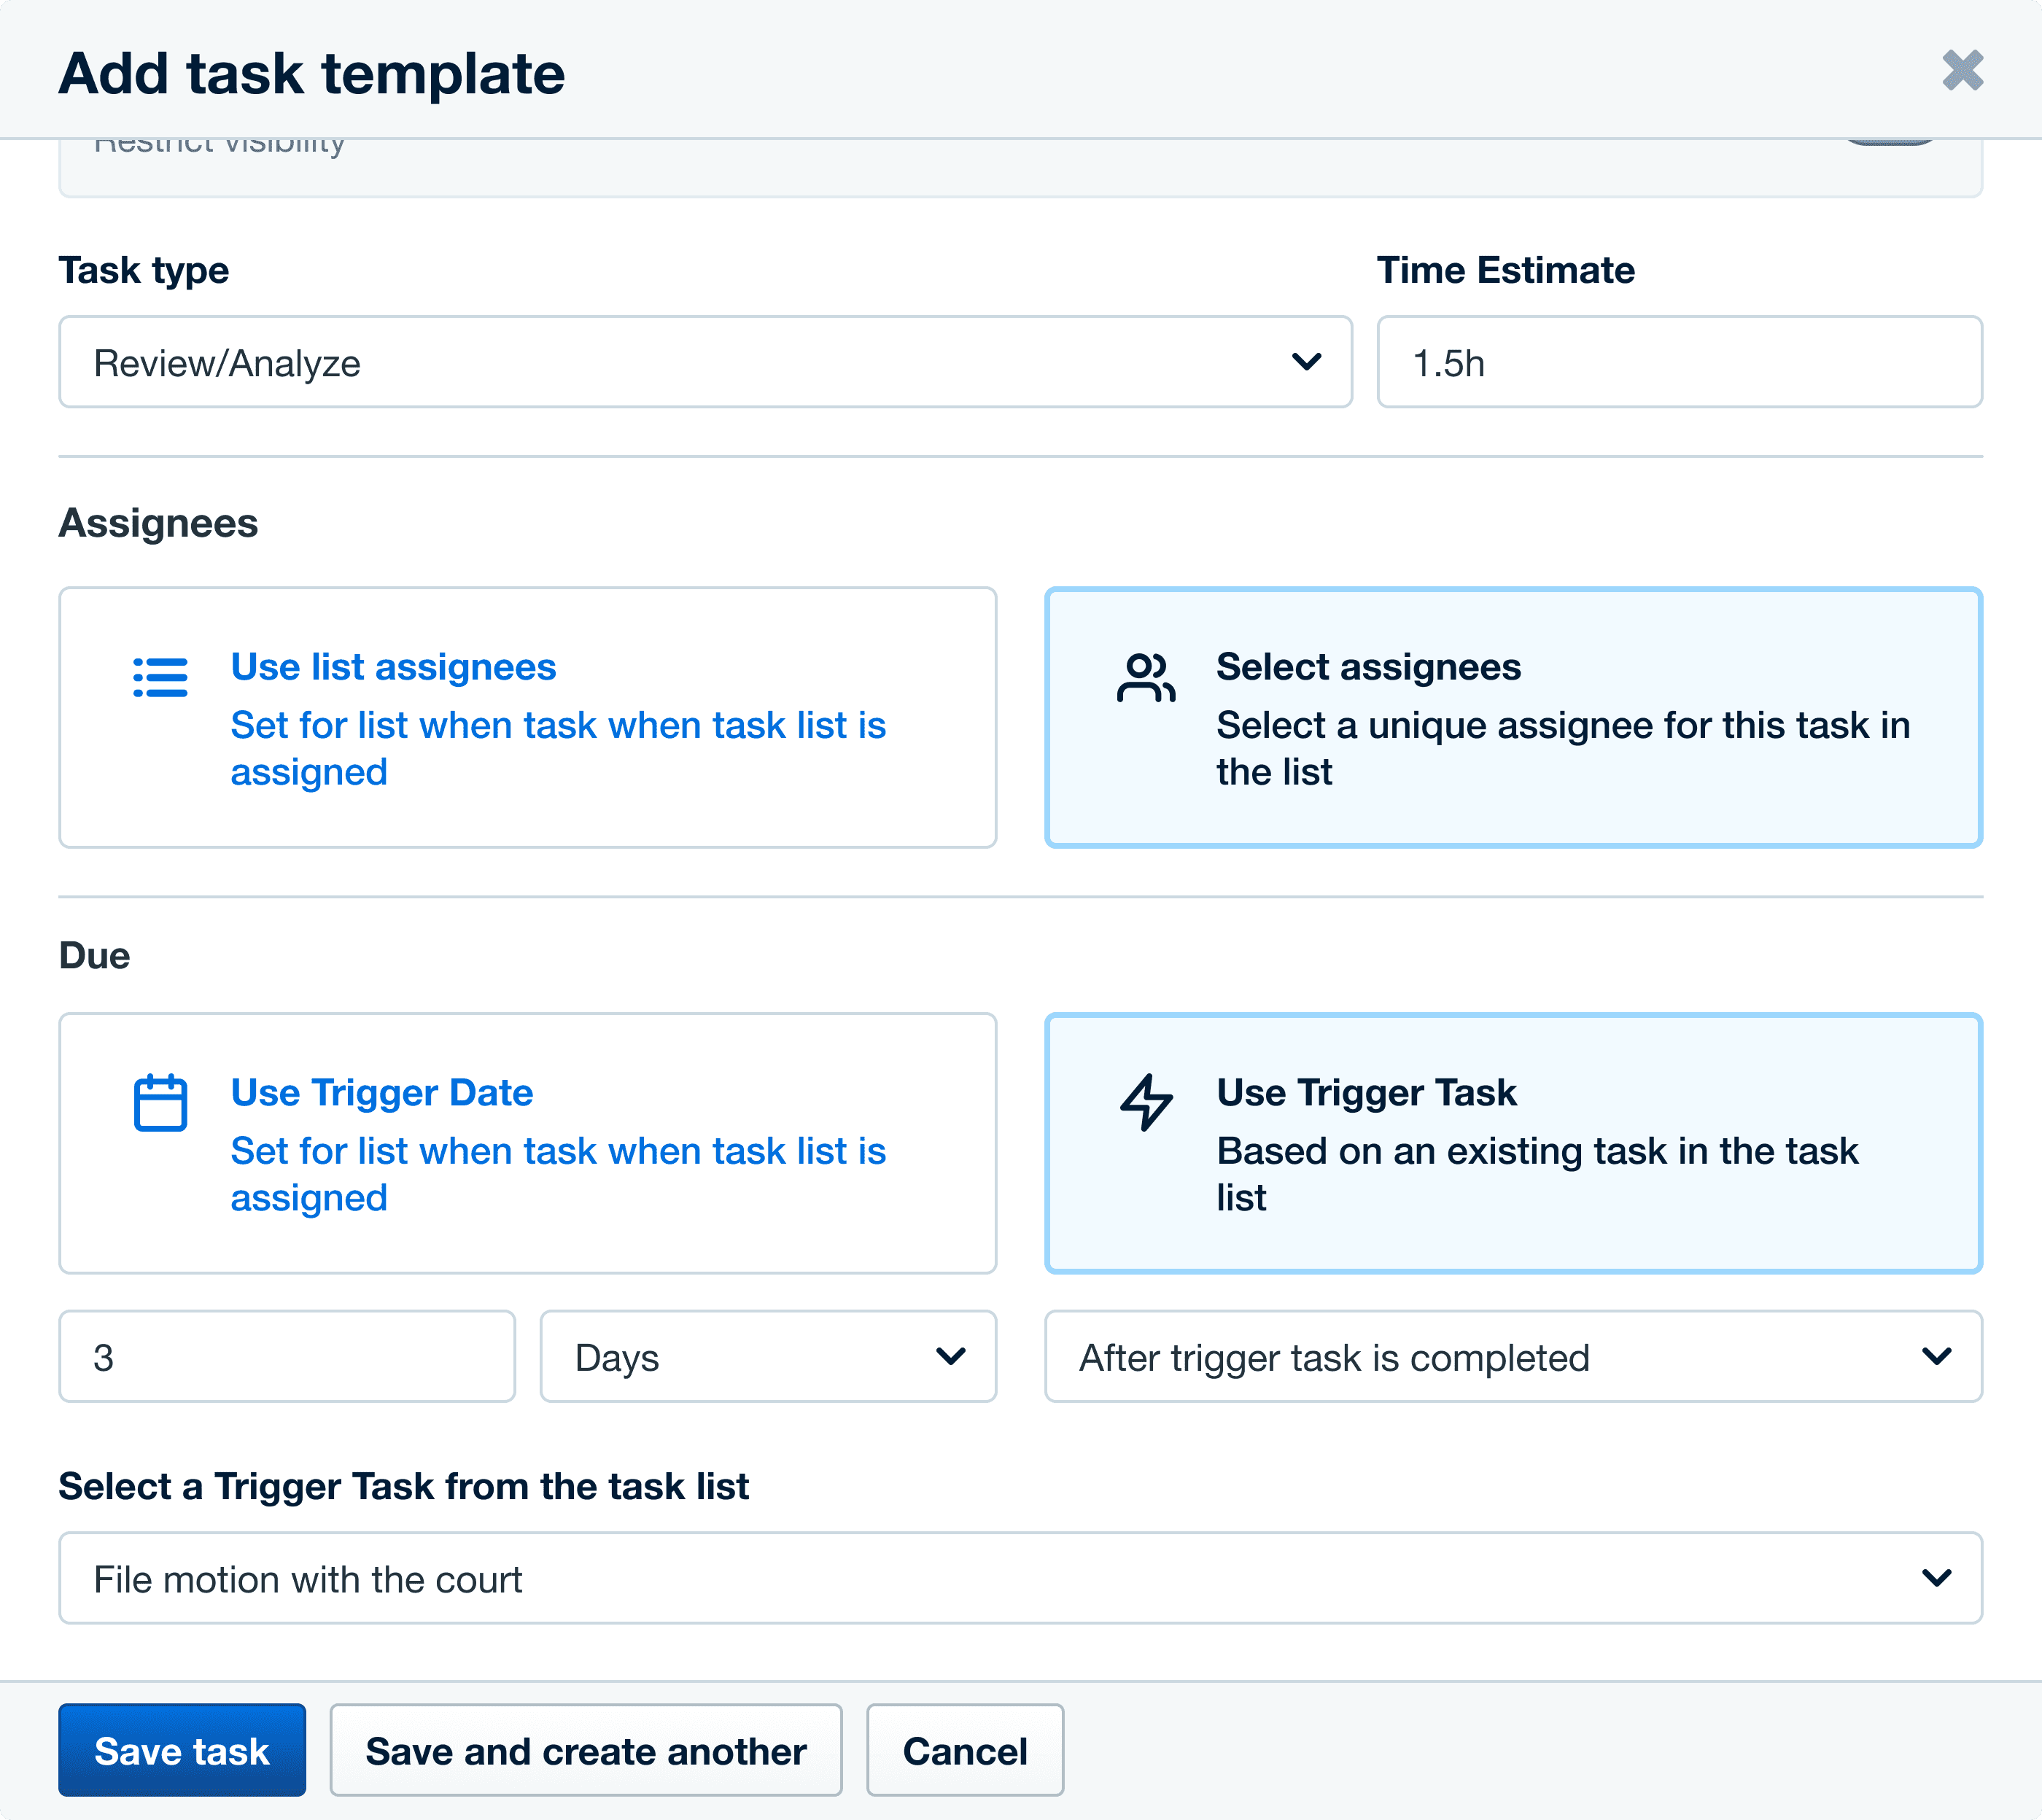Choose the Use Trigger Date option

pos(527,1143)
